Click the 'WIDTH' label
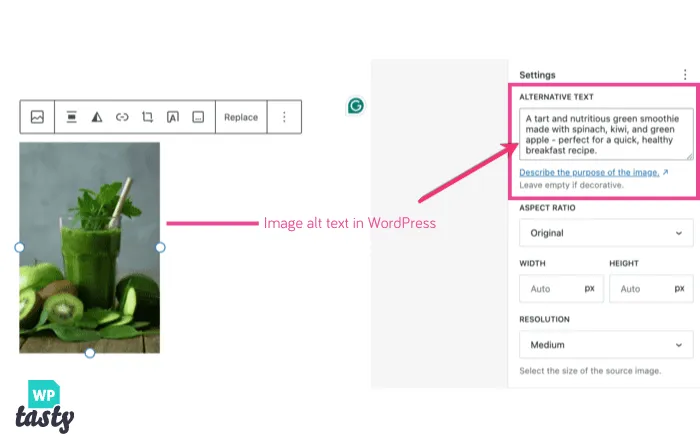Screen dimensions: 700x447 pyautogui.click(x=532, y=263)
